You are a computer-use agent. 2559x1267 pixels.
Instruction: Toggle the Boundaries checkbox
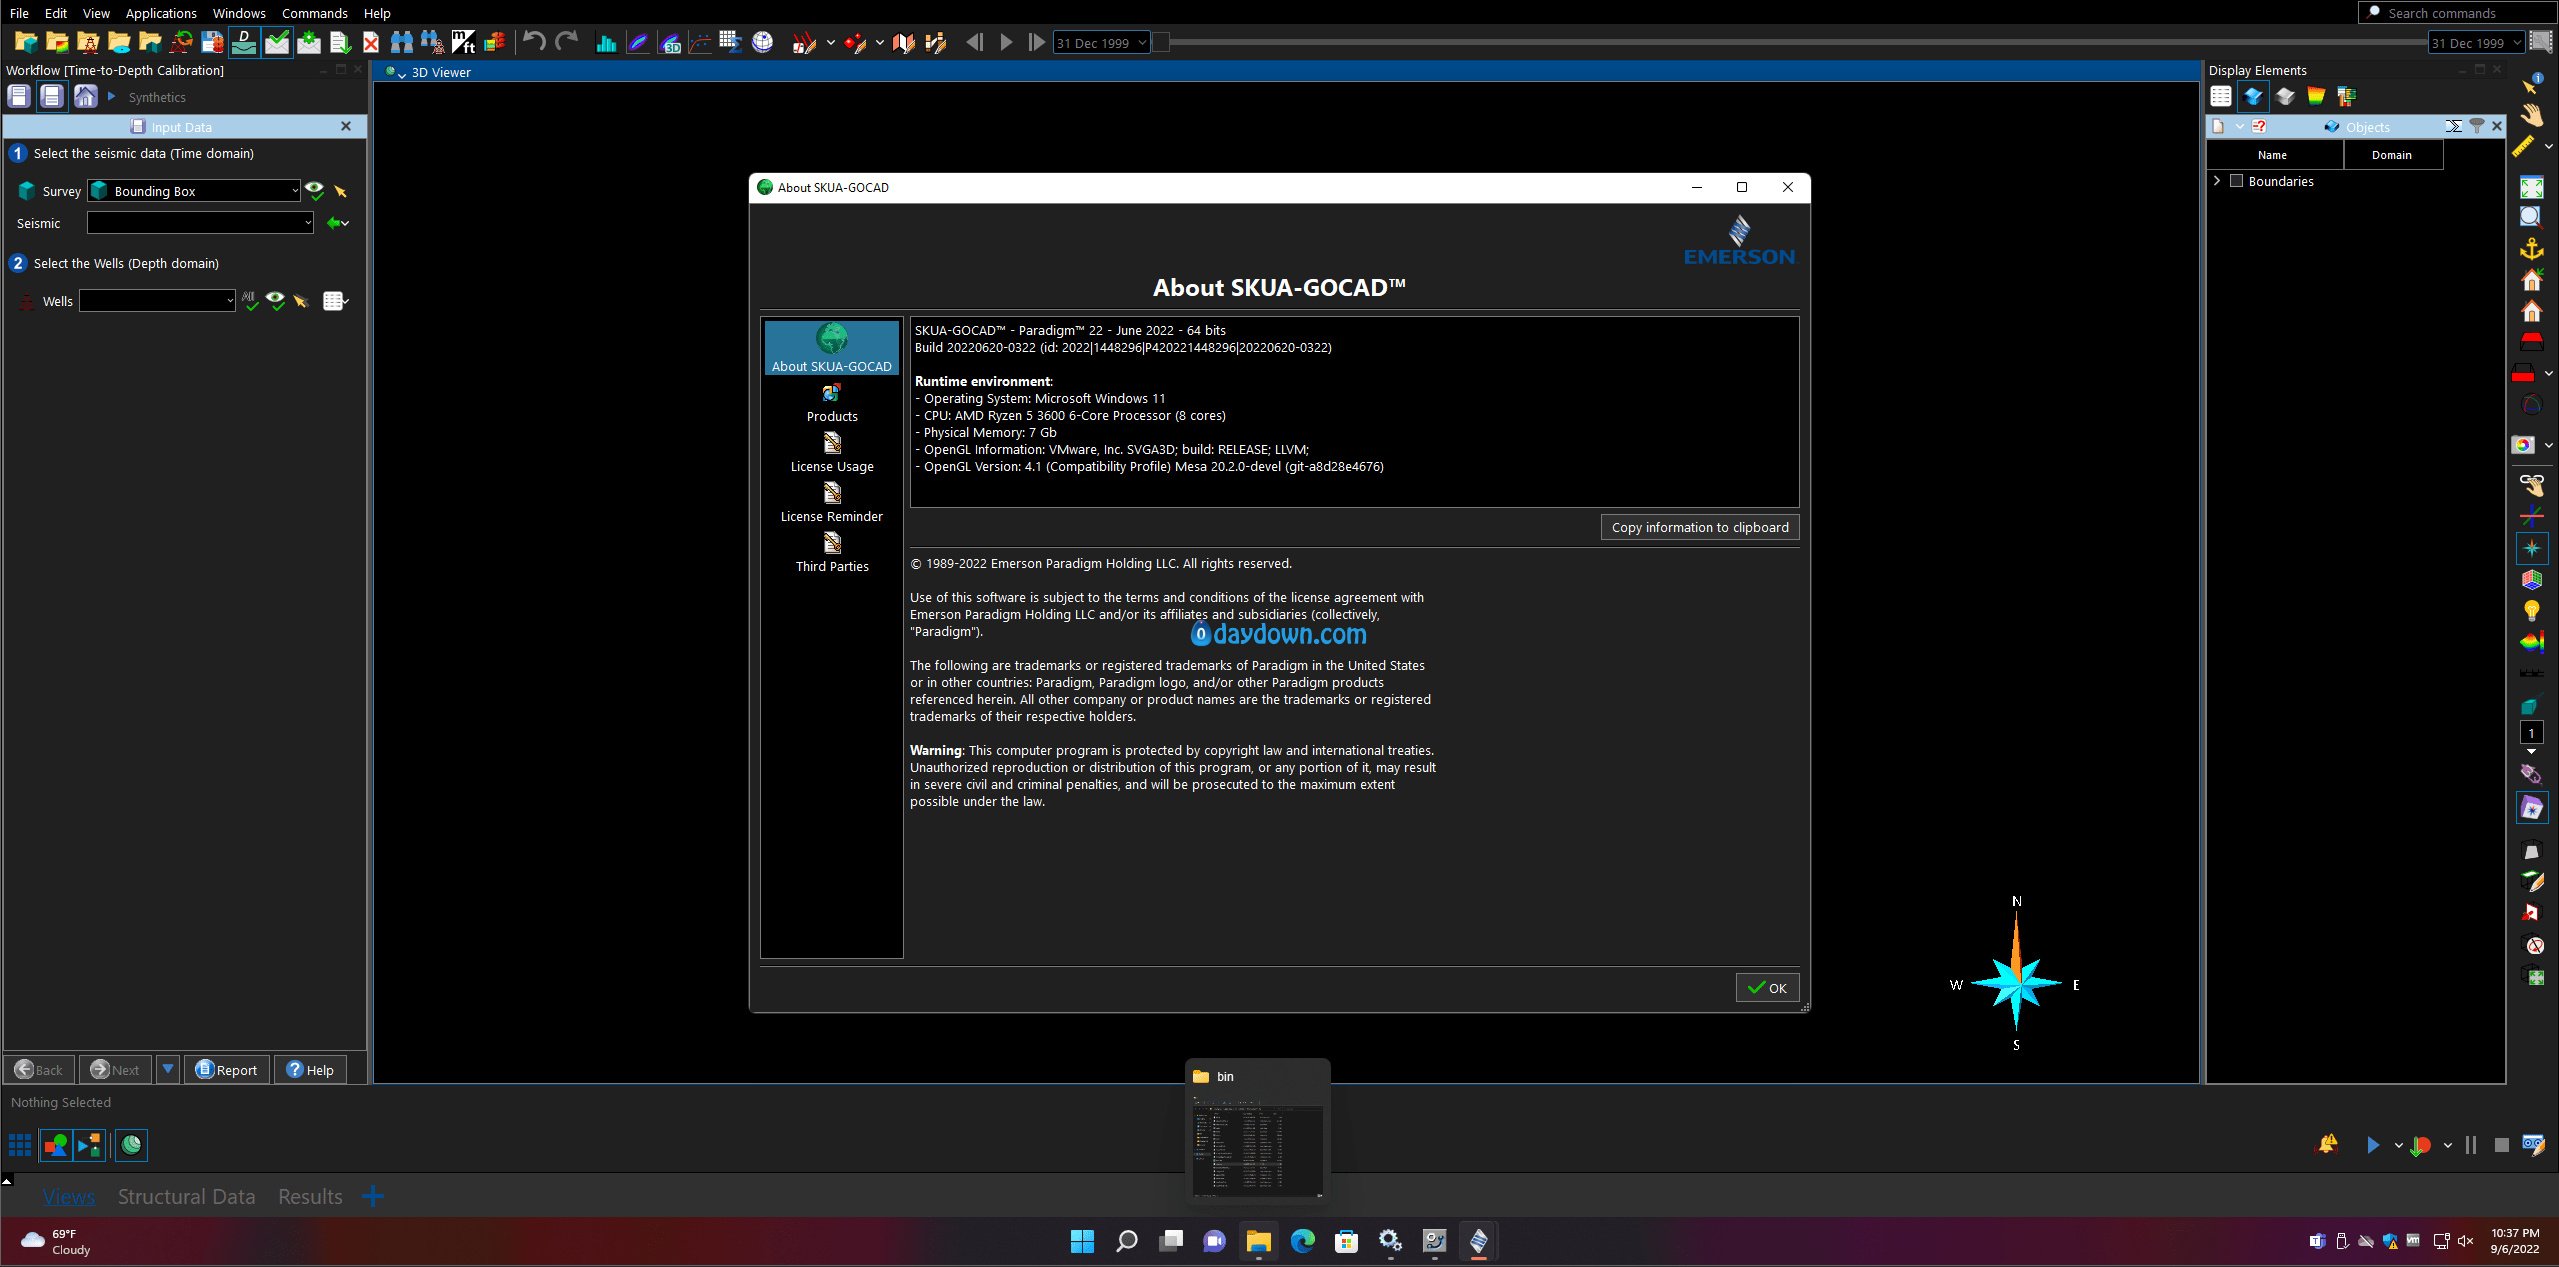tap(2237, 181)
